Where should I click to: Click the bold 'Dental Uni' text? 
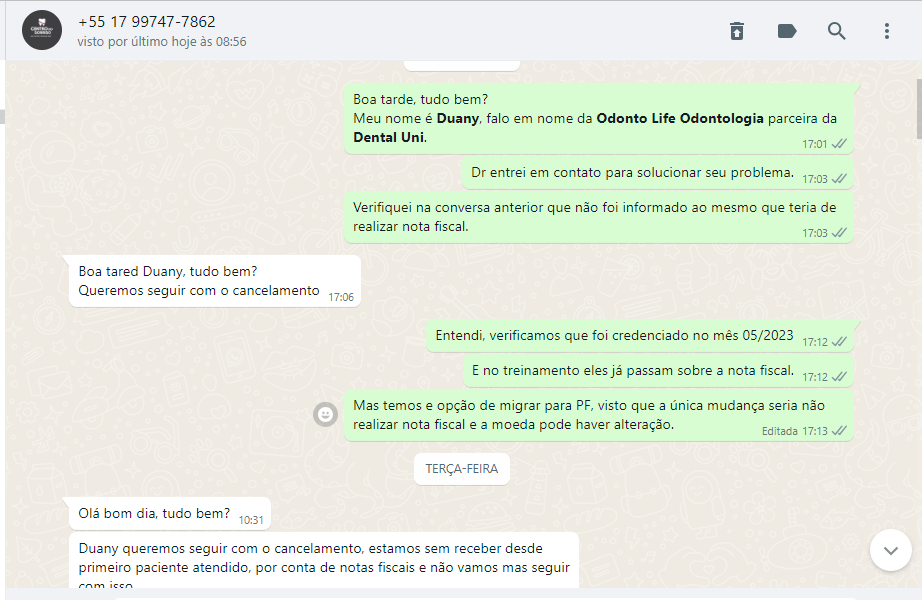click(388, 137)
